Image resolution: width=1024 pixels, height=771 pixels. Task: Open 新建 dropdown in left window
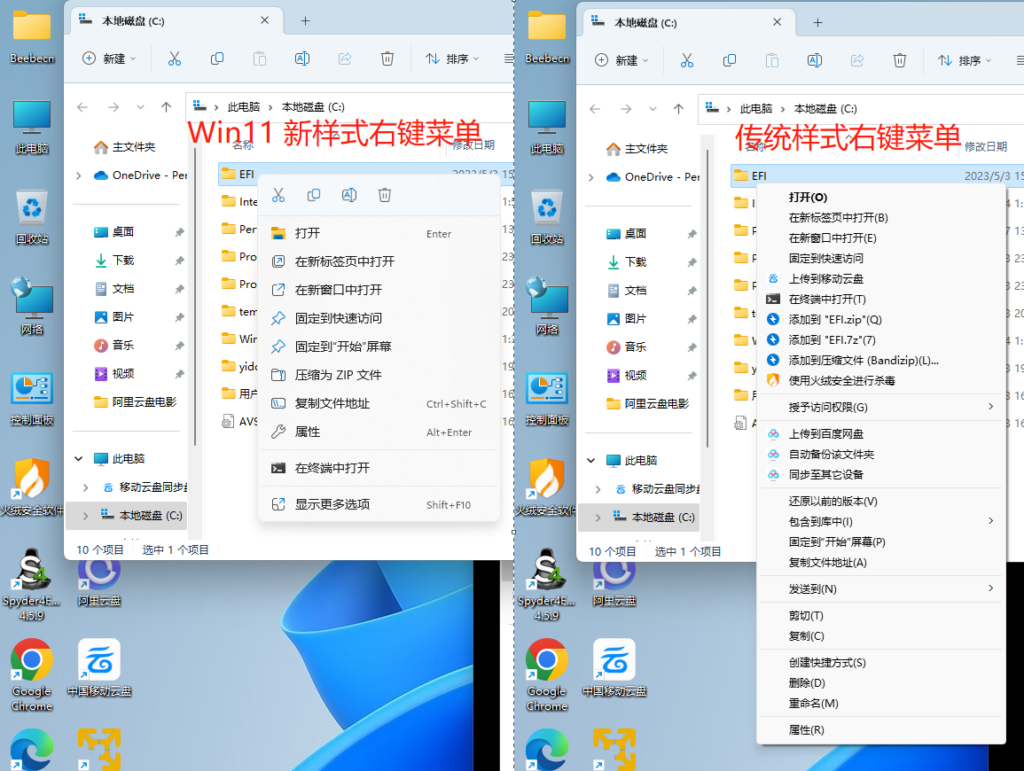(109, 59)
